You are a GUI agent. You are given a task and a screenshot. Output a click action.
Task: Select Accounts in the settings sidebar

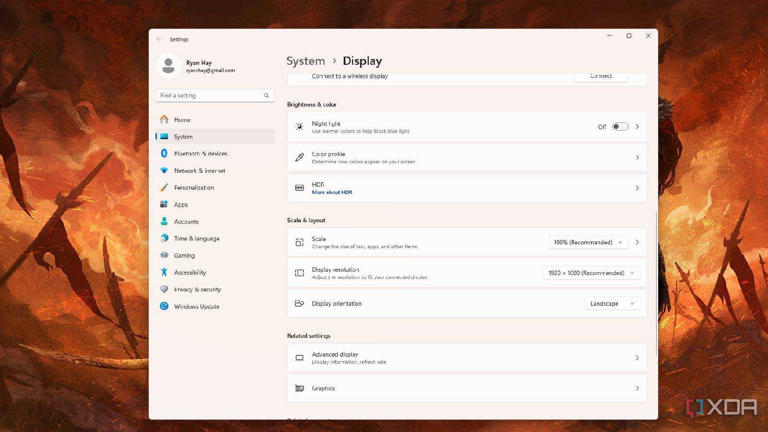click(x=186, y=222)
